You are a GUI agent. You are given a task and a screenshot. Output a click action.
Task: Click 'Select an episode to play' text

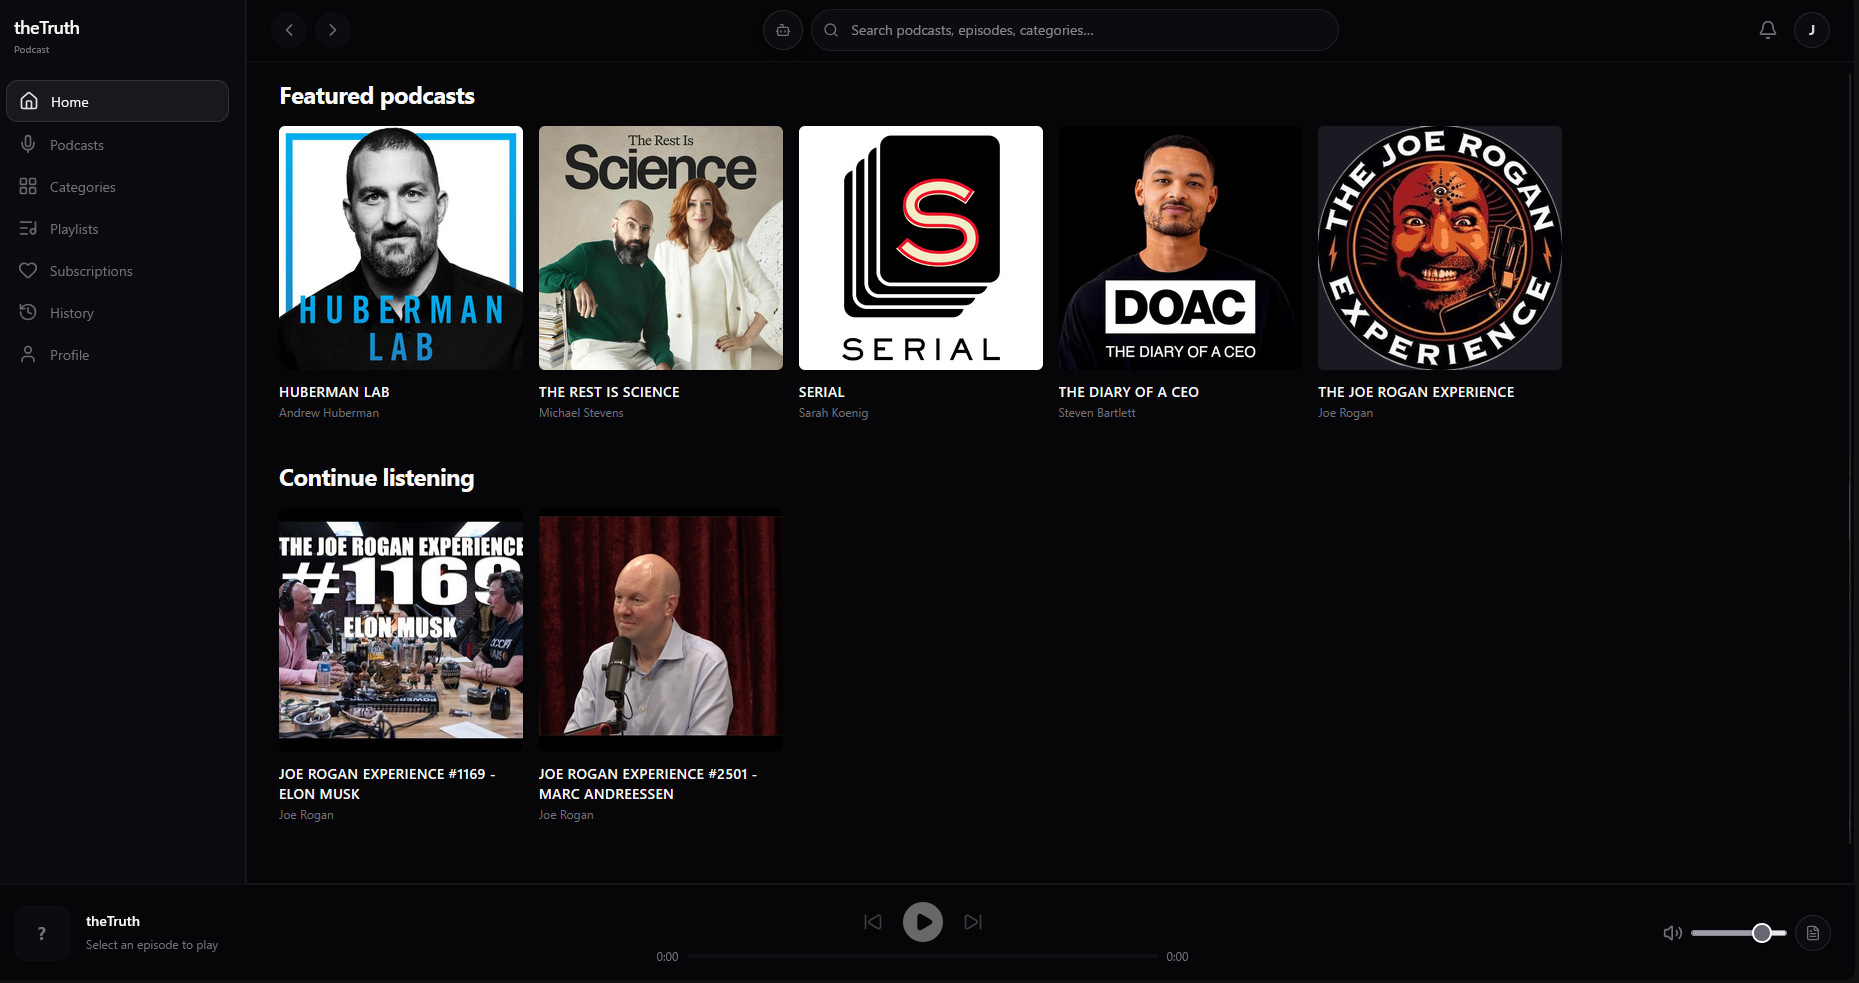(x=152, y=945)
